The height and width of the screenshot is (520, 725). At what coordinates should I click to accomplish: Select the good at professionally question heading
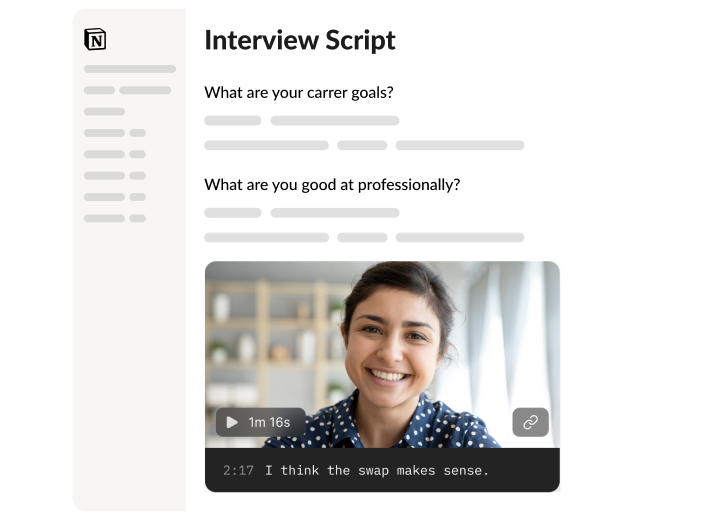(332, 184)
